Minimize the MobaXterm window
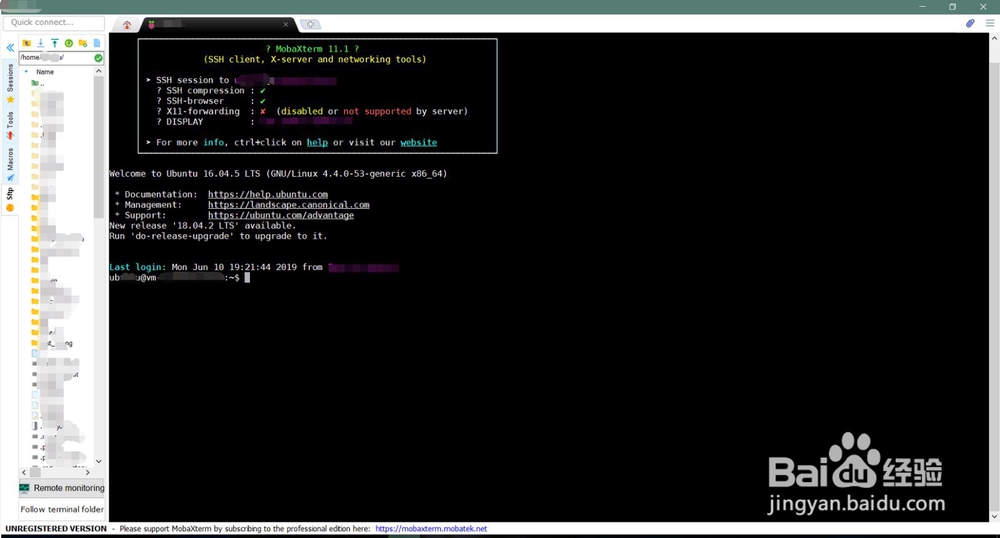 tap(922, 6)
